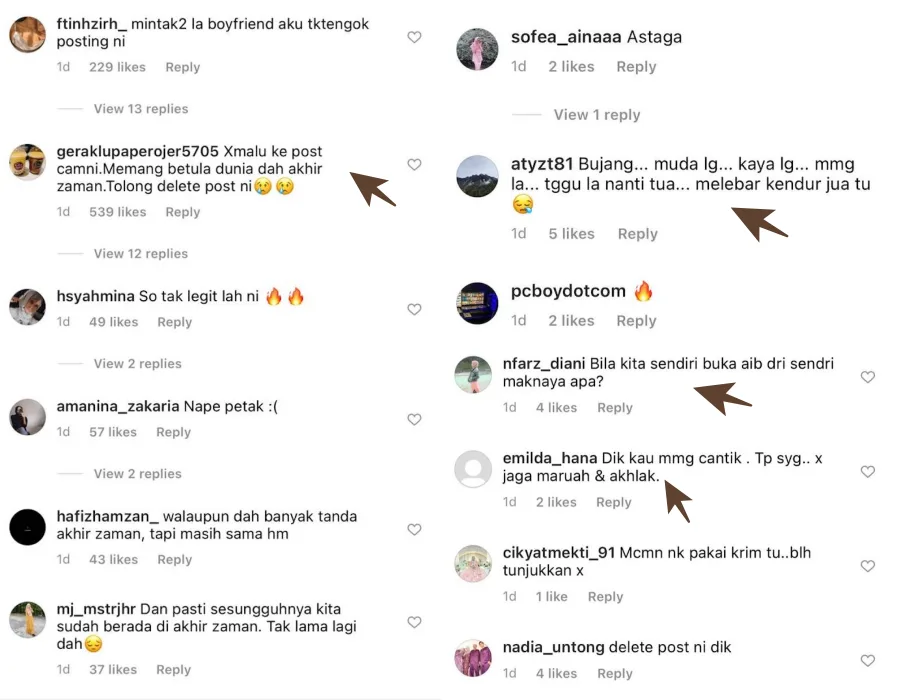The height and width of the screenshot is (700, 900).
Task: Like nfarz_diani's comment with heart
Action: tap(868, 377)
